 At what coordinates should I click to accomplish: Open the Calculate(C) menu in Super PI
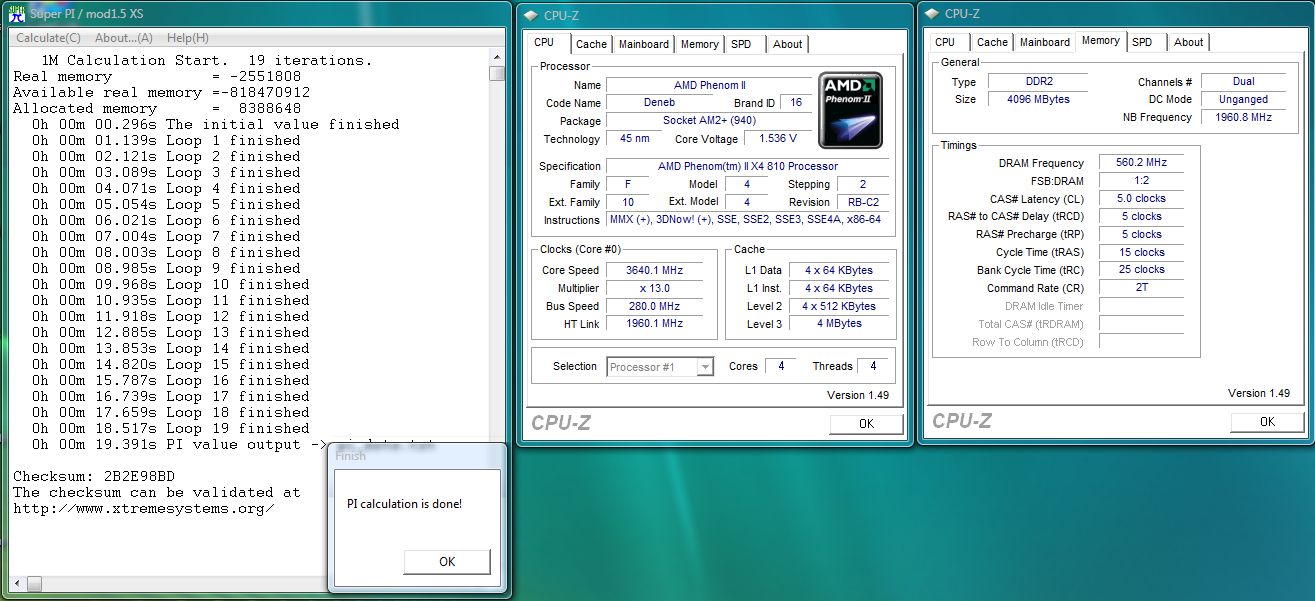click(x=49, y=38)
